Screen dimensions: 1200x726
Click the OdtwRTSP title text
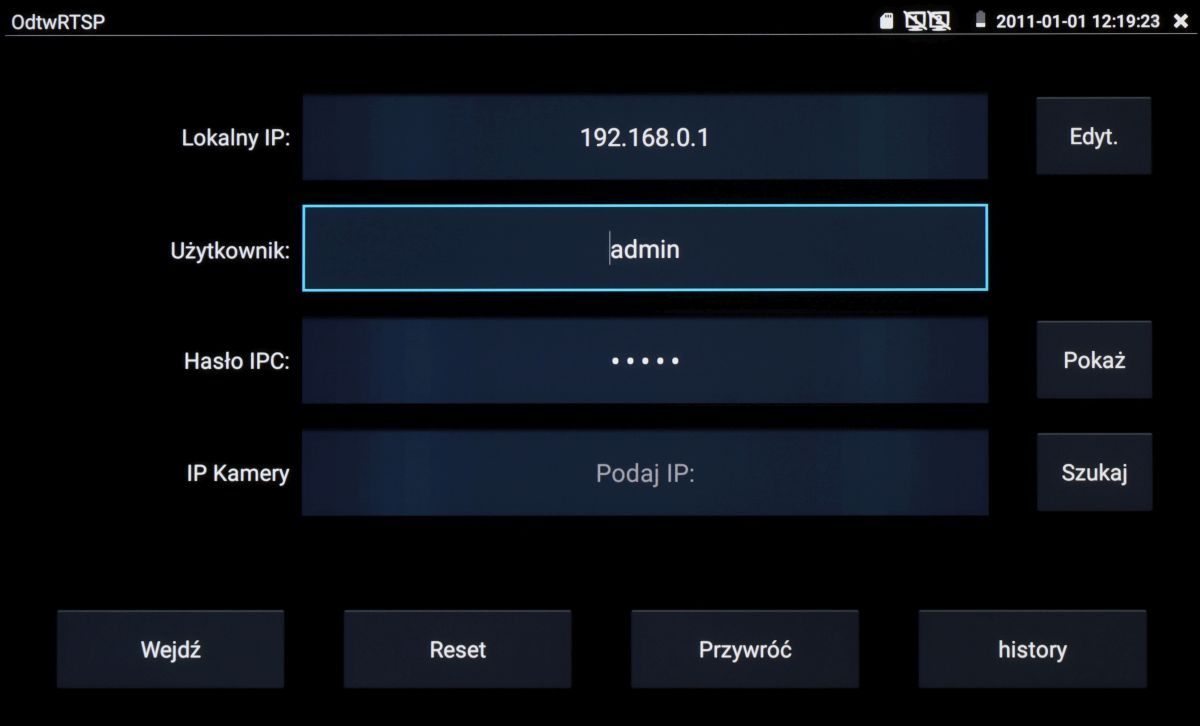pyautogui.click(x=58, y=21)
